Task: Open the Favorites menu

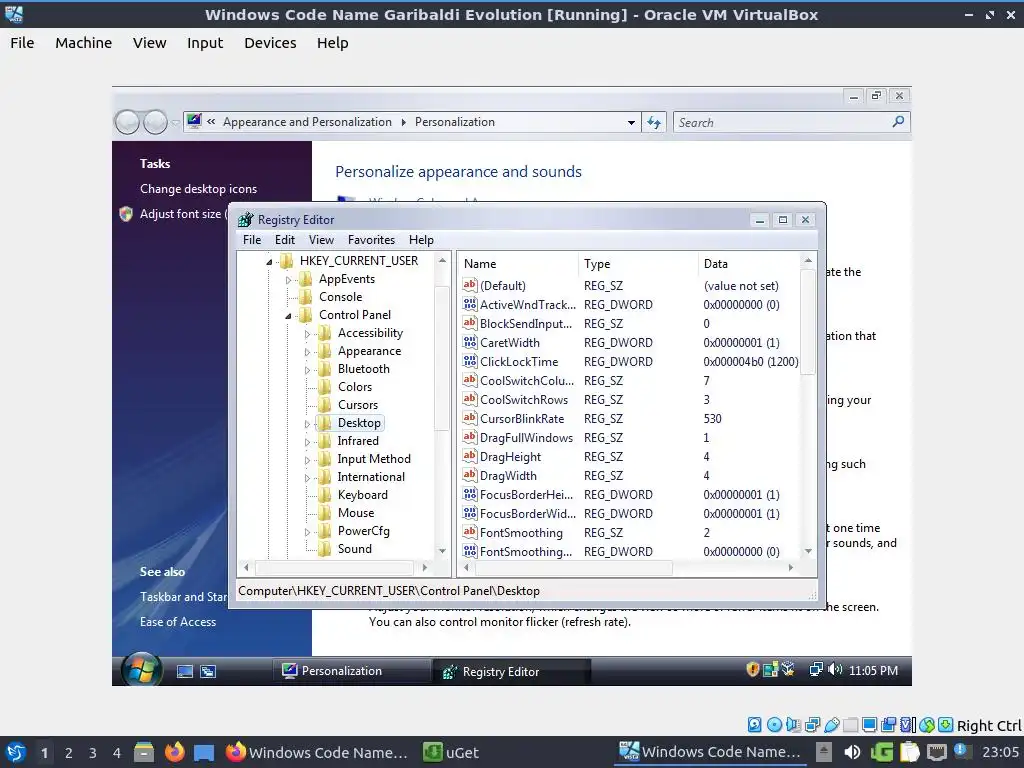Action: coord(371,240)
